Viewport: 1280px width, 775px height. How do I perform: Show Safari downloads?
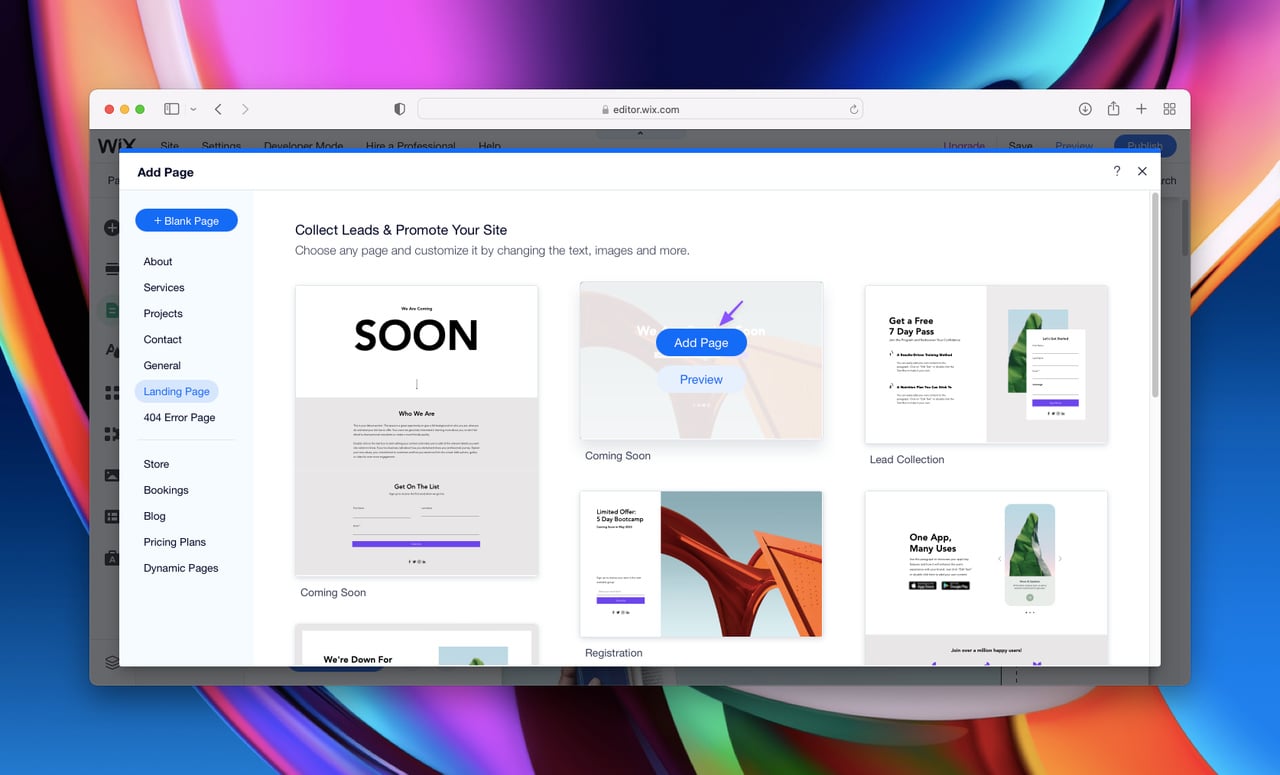point(1085,109)
